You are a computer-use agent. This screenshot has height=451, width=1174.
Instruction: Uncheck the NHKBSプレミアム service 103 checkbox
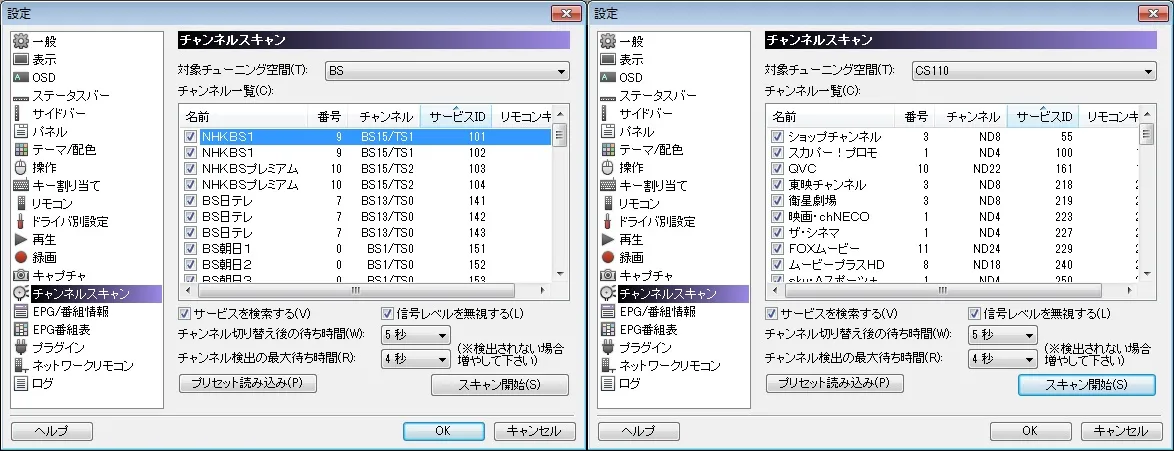pyautogui.click(x=190, y=169)
